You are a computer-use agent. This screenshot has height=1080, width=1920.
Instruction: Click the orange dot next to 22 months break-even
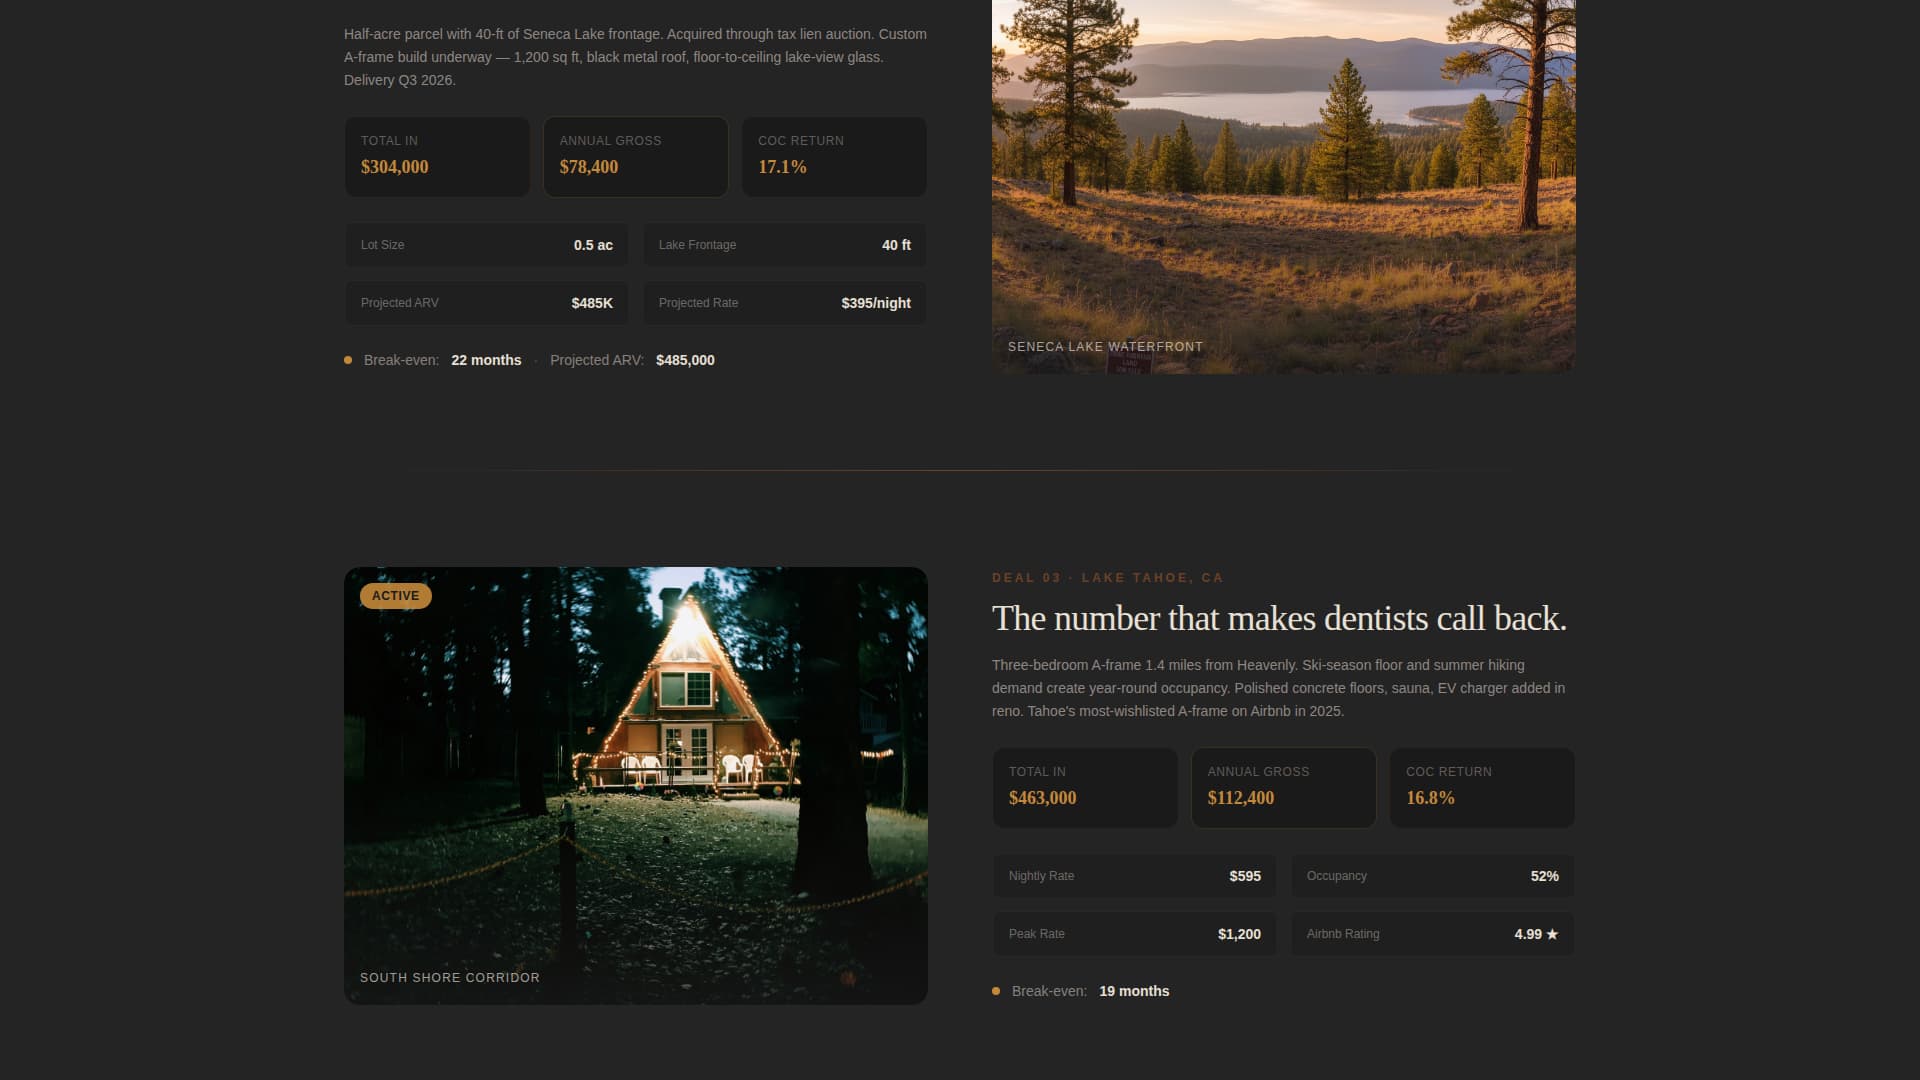[x=347, y=359]
